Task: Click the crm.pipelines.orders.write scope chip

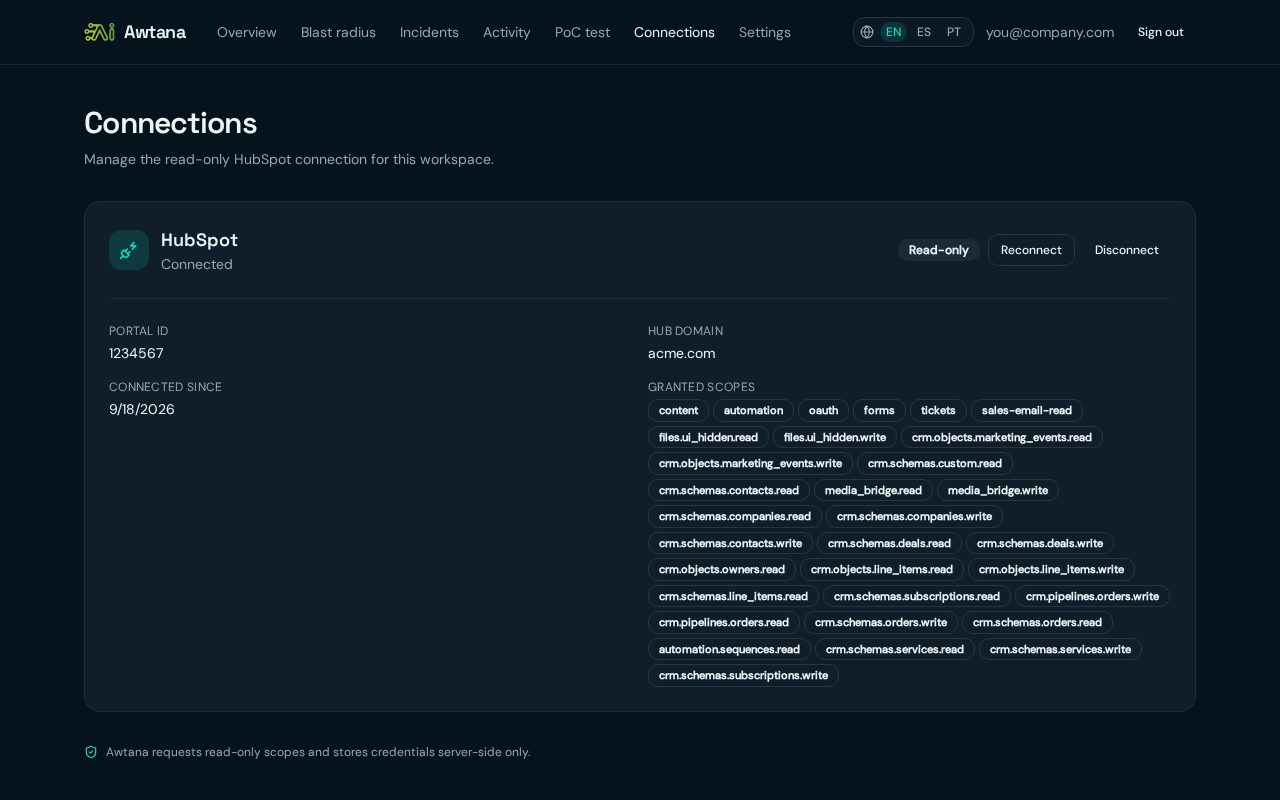Action: pos(1092,596)
